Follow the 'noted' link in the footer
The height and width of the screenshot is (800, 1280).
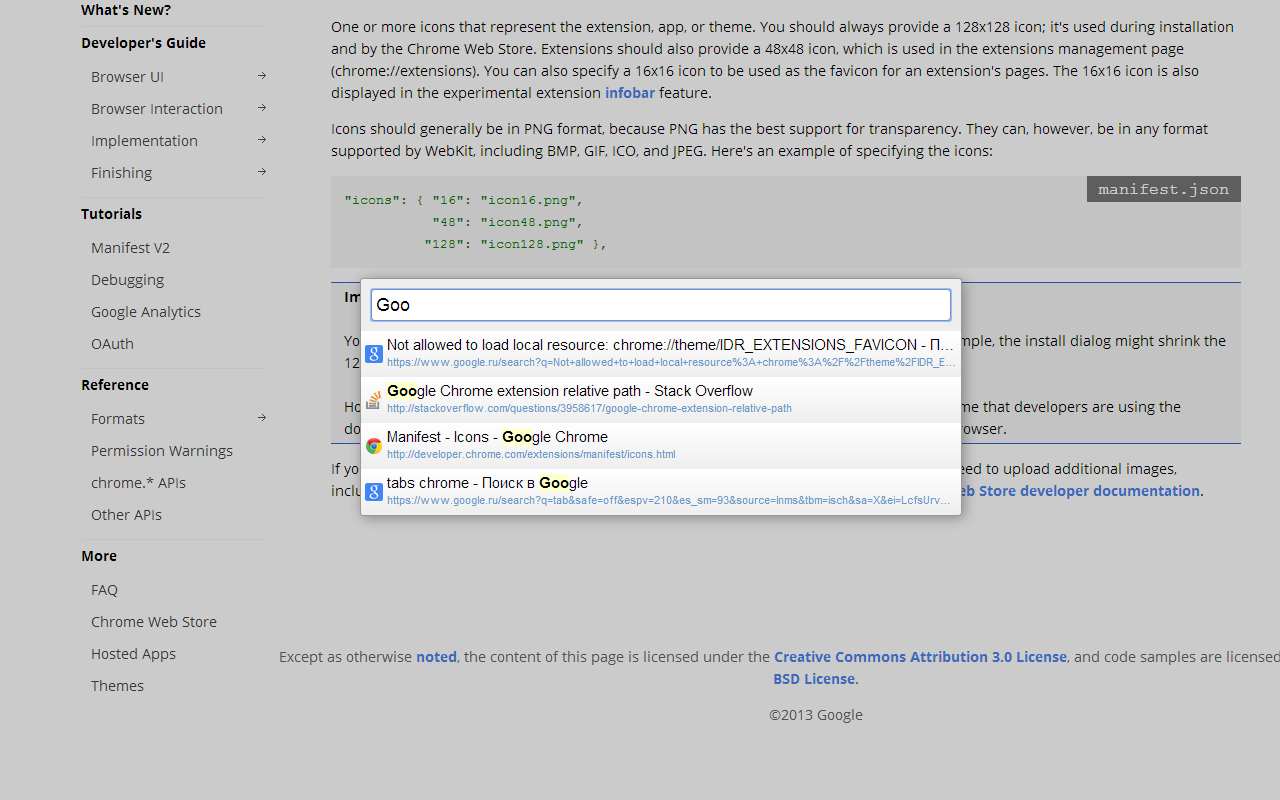tap(436, 657)
